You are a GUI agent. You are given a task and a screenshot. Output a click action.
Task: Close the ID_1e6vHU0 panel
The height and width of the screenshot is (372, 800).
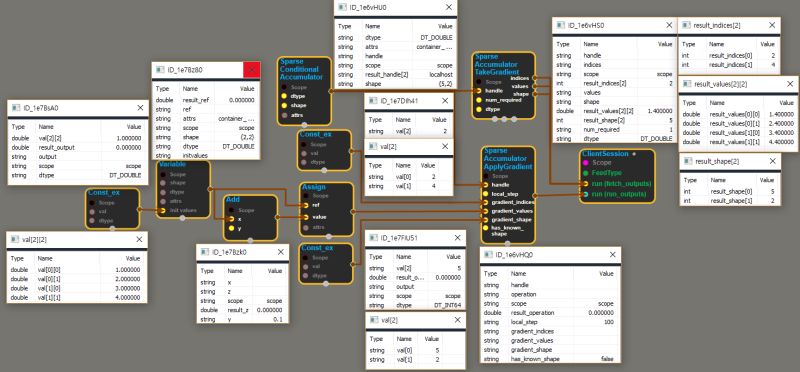point(448,7)
